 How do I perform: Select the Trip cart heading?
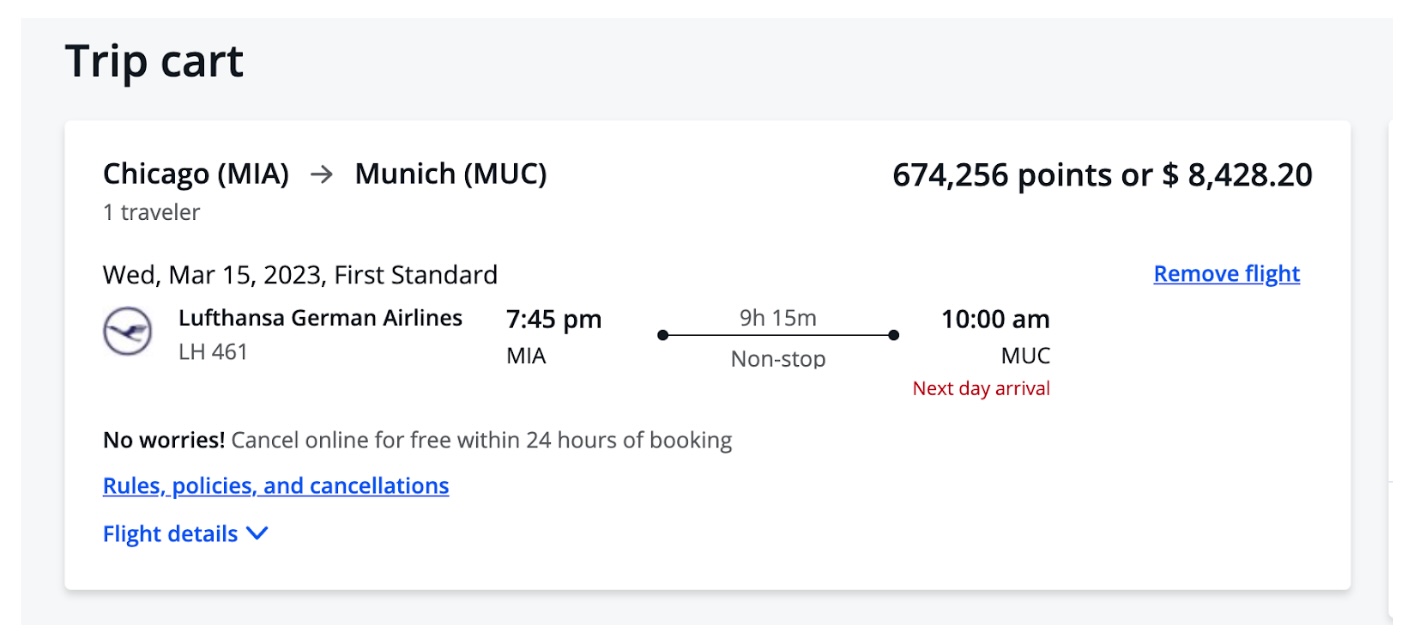pos(154,61)
